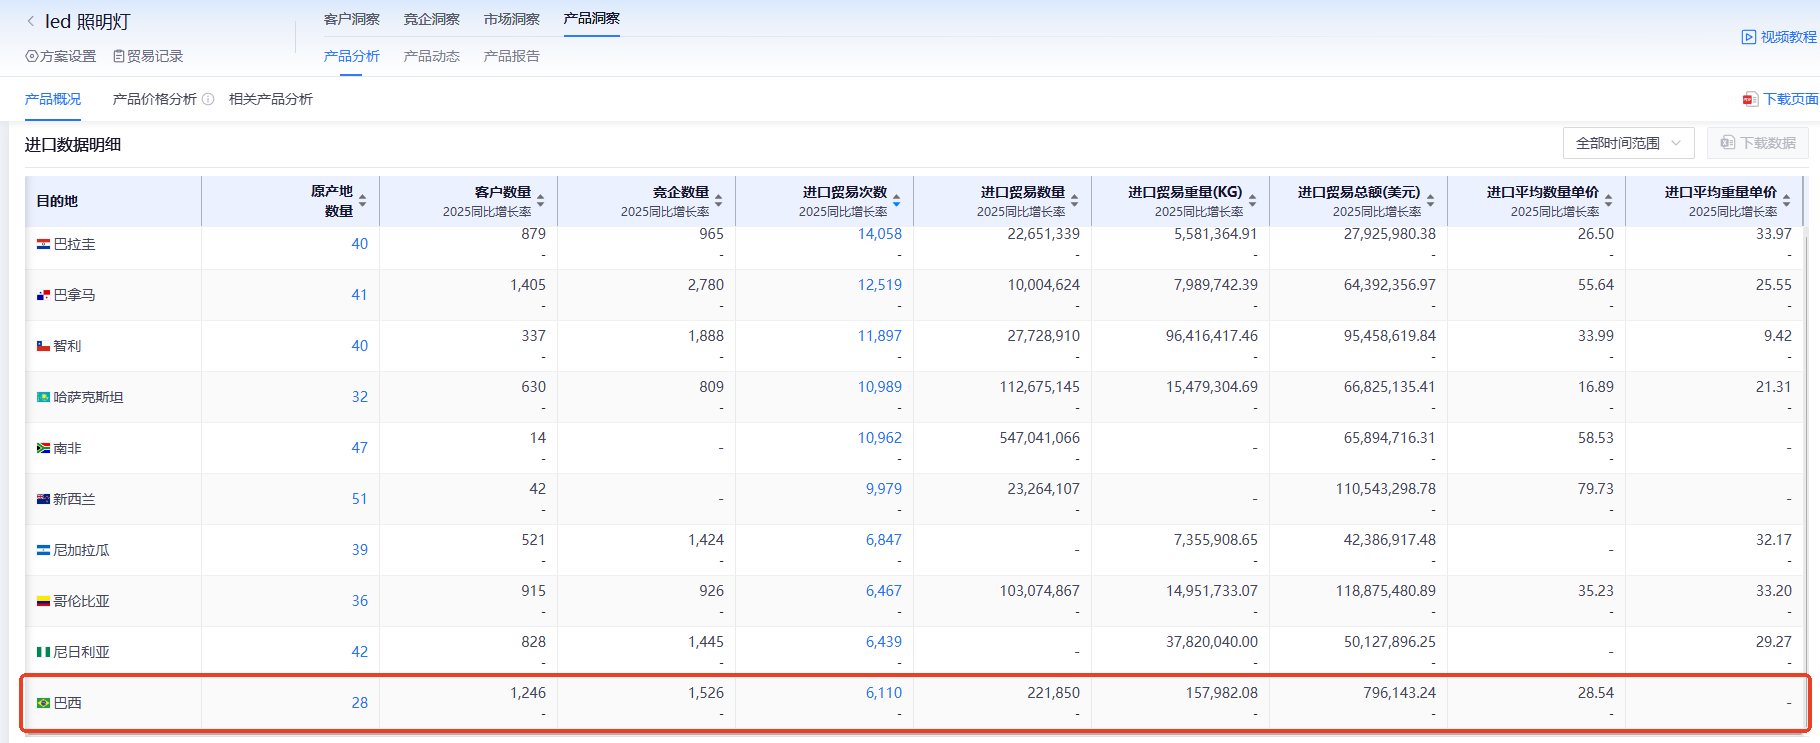The image size is (1820, 743).
Task: Open 巴西 import count link 6,110
Action: tap(883, 693)
